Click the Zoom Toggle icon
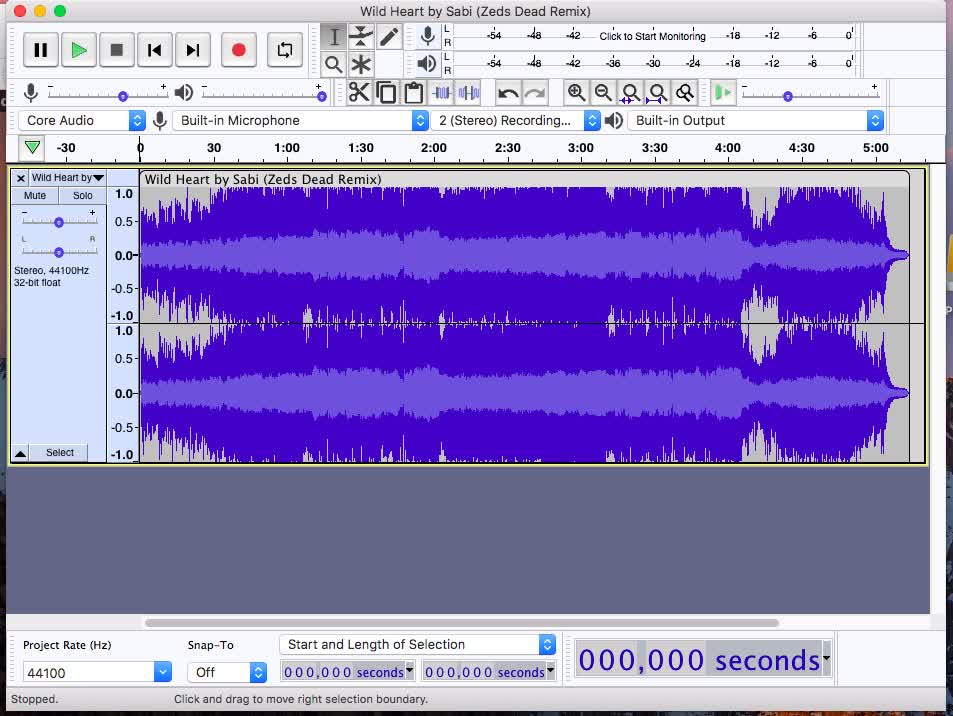 (x=685, y=93)
